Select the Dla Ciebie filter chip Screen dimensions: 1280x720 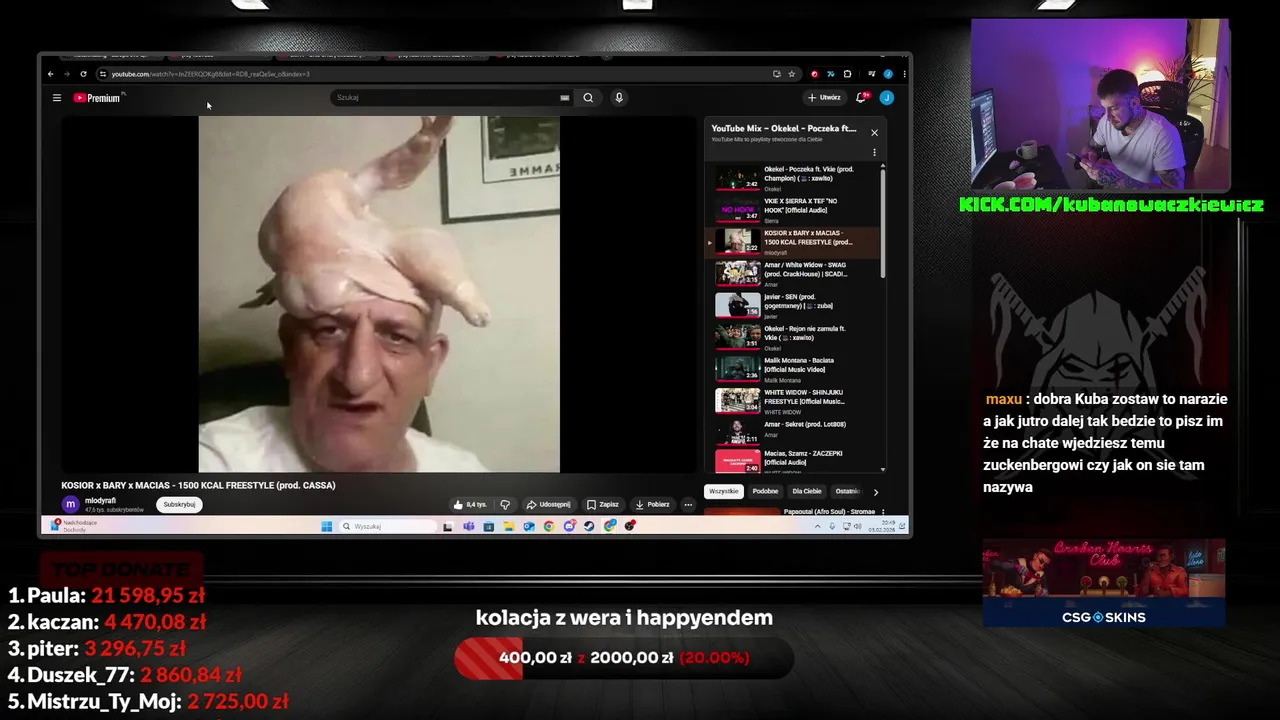pyautogui.click(x=807, y=491)
